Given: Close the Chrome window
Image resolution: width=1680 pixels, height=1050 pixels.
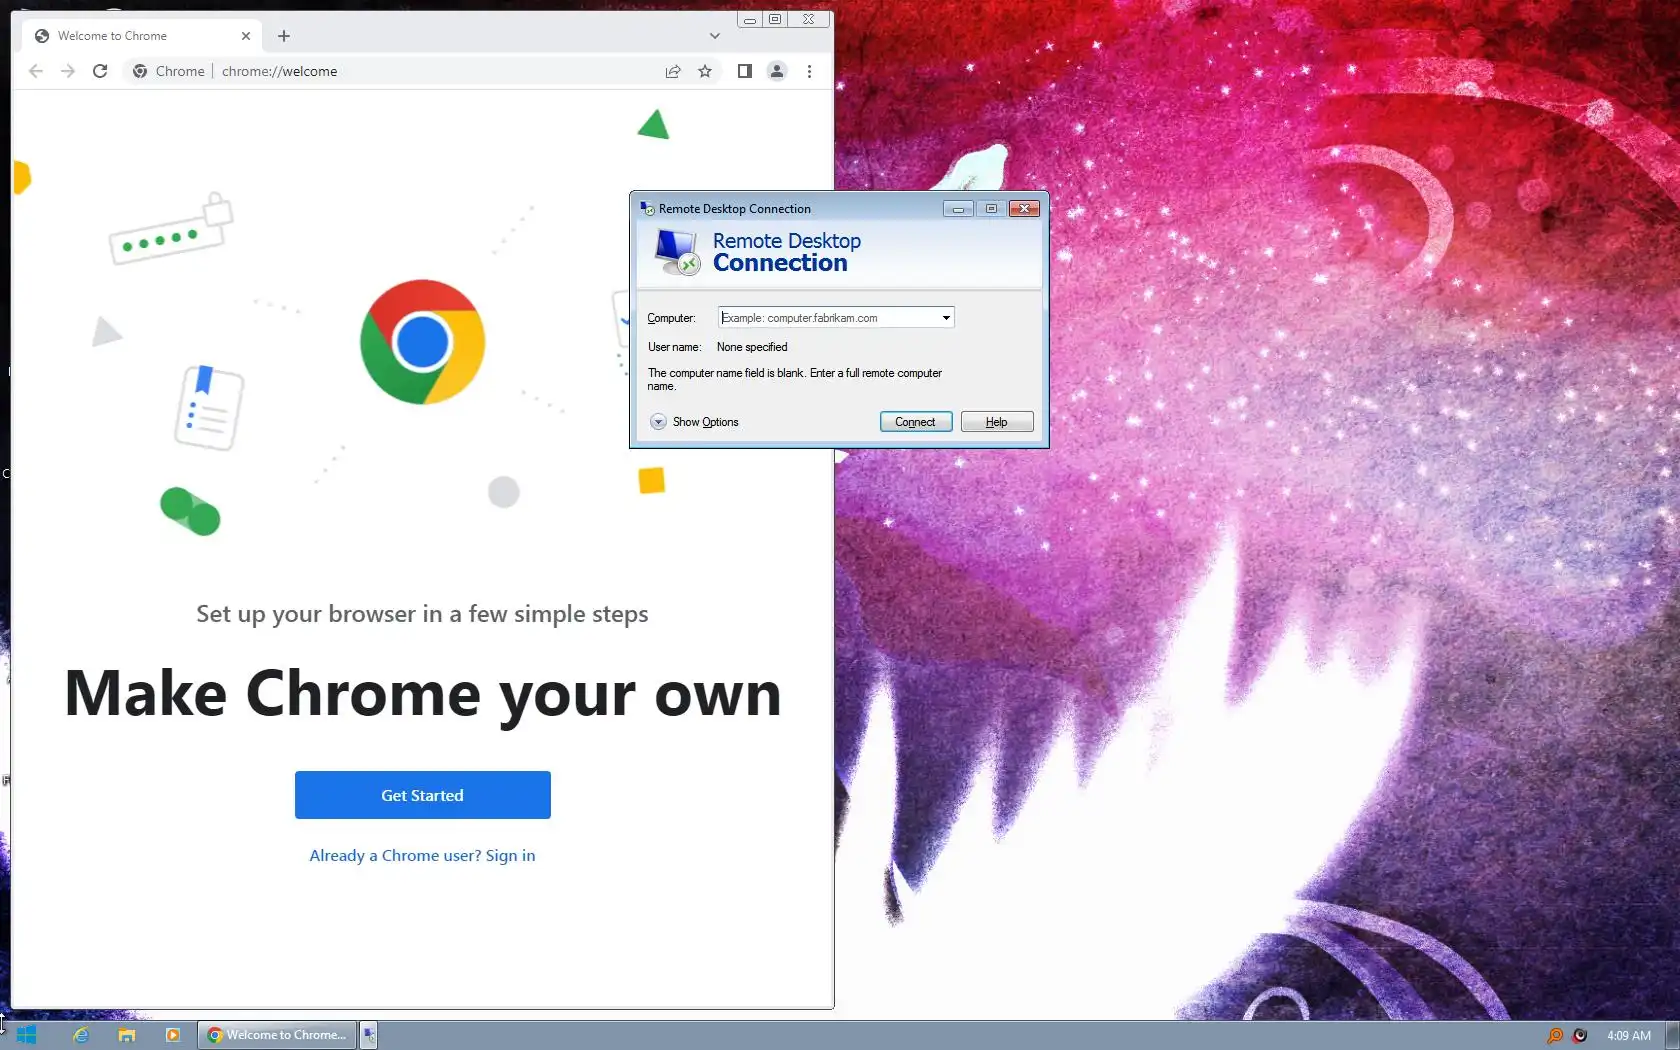Looking at the screenshot, I should click(x=808, y=19).
